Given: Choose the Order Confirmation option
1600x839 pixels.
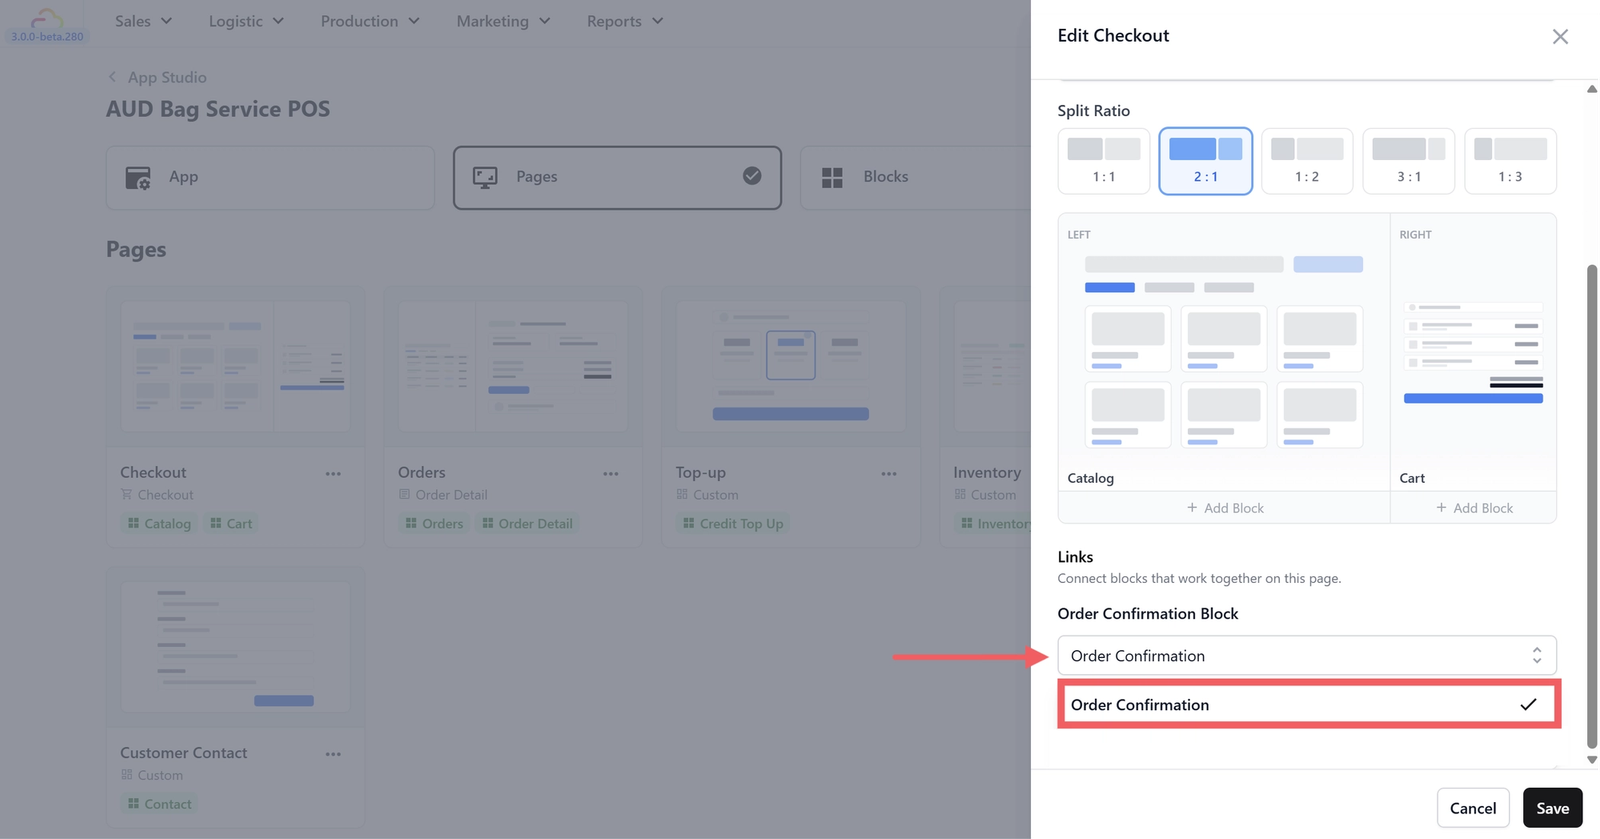Looking at the screenshot, I should pos(1309,705).
